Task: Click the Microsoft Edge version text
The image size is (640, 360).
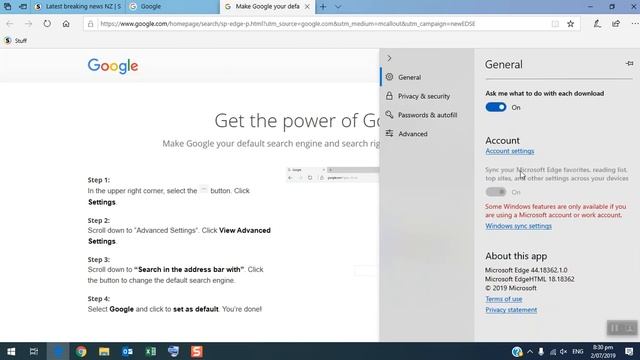Action: [x=526, y=270]
